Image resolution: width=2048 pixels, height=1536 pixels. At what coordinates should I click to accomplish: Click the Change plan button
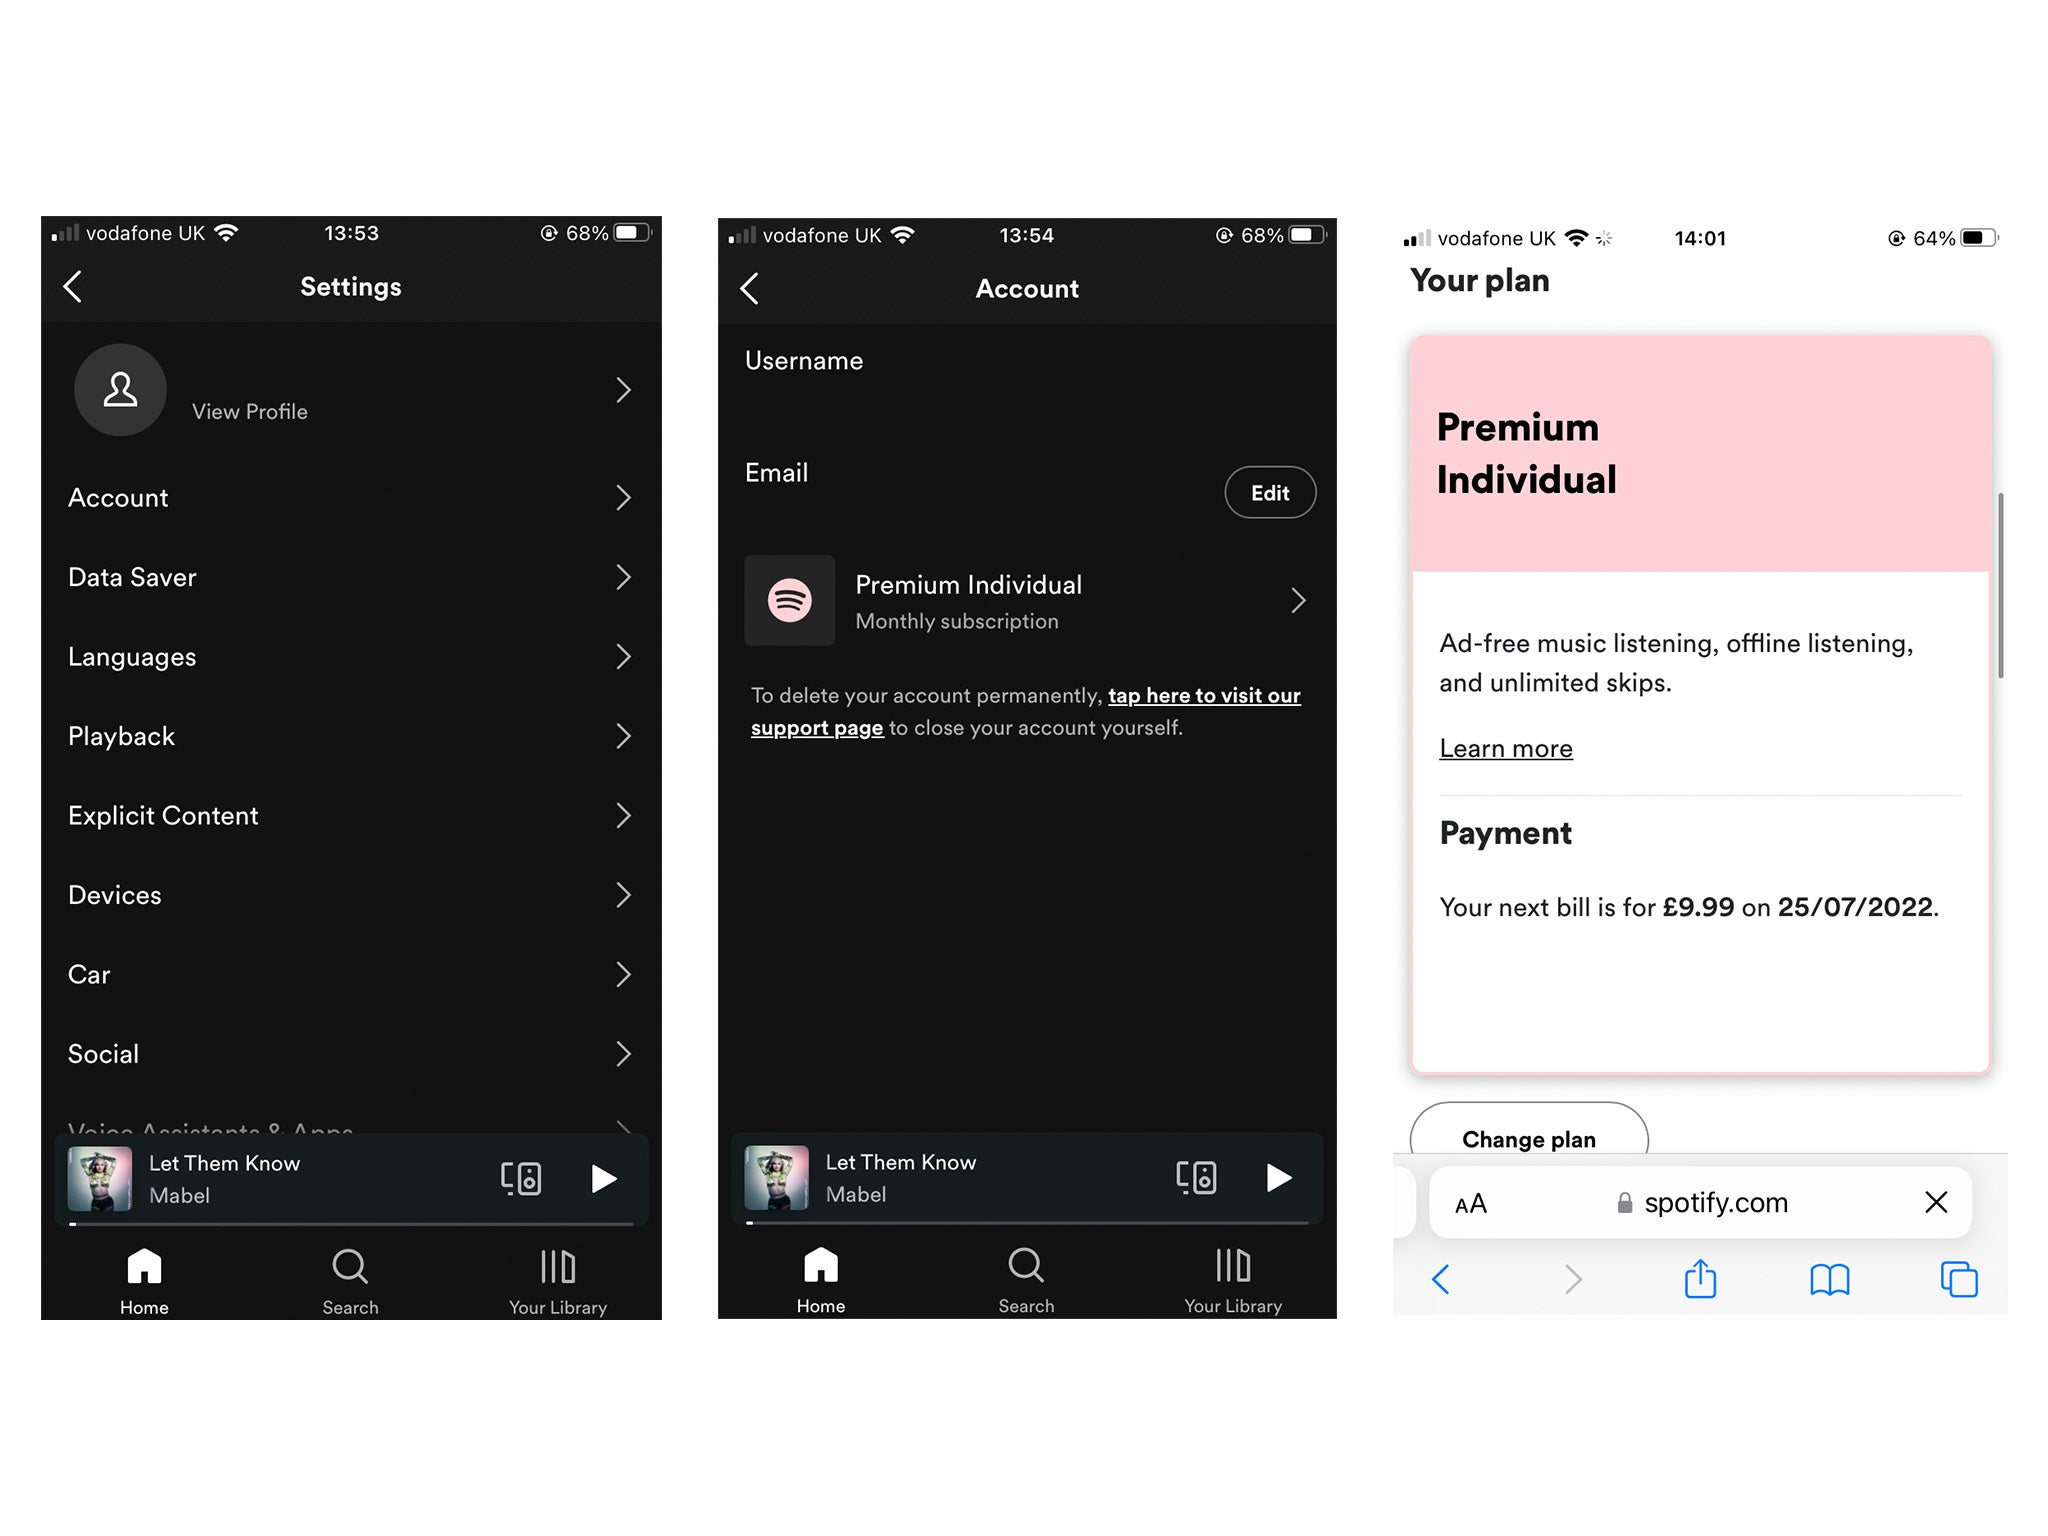click(1530, 1139)
